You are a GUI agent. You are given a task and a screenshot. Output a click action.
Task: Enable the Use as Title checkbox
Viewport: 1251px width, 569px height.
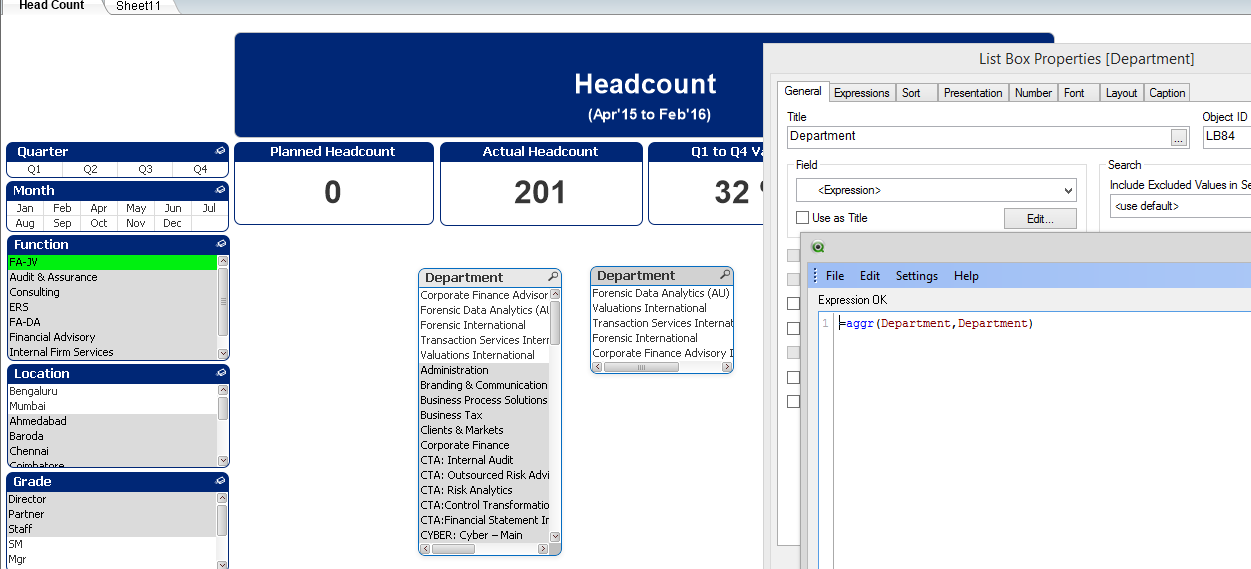803,218
